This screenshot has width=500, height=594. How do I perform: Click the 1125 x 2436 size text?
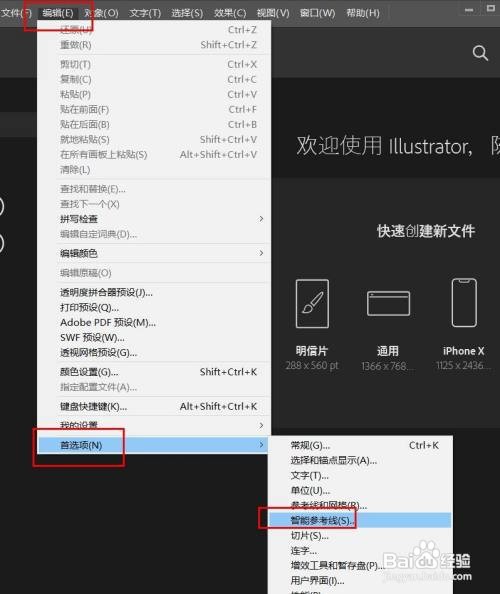[x=463, y=366]
